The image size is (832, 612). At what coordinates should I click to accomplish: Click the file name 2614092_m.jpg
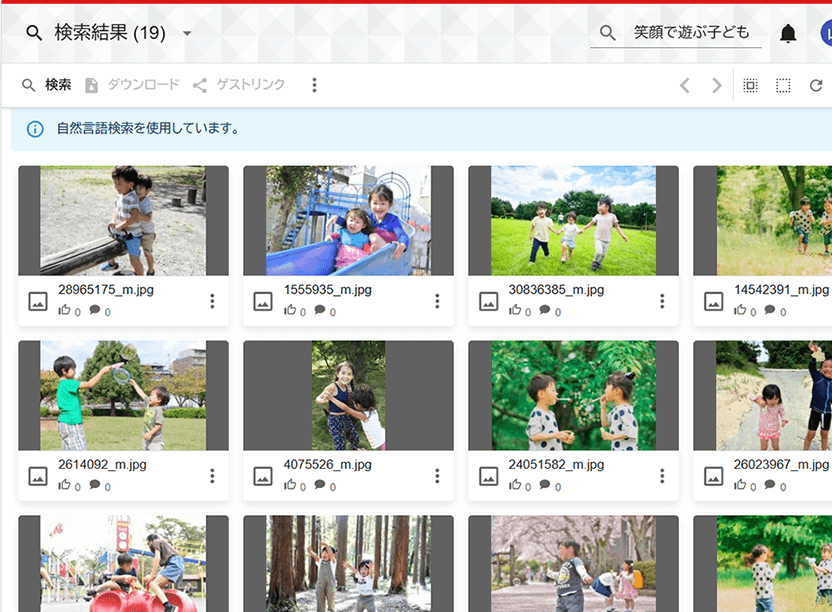tap(102, 464)
